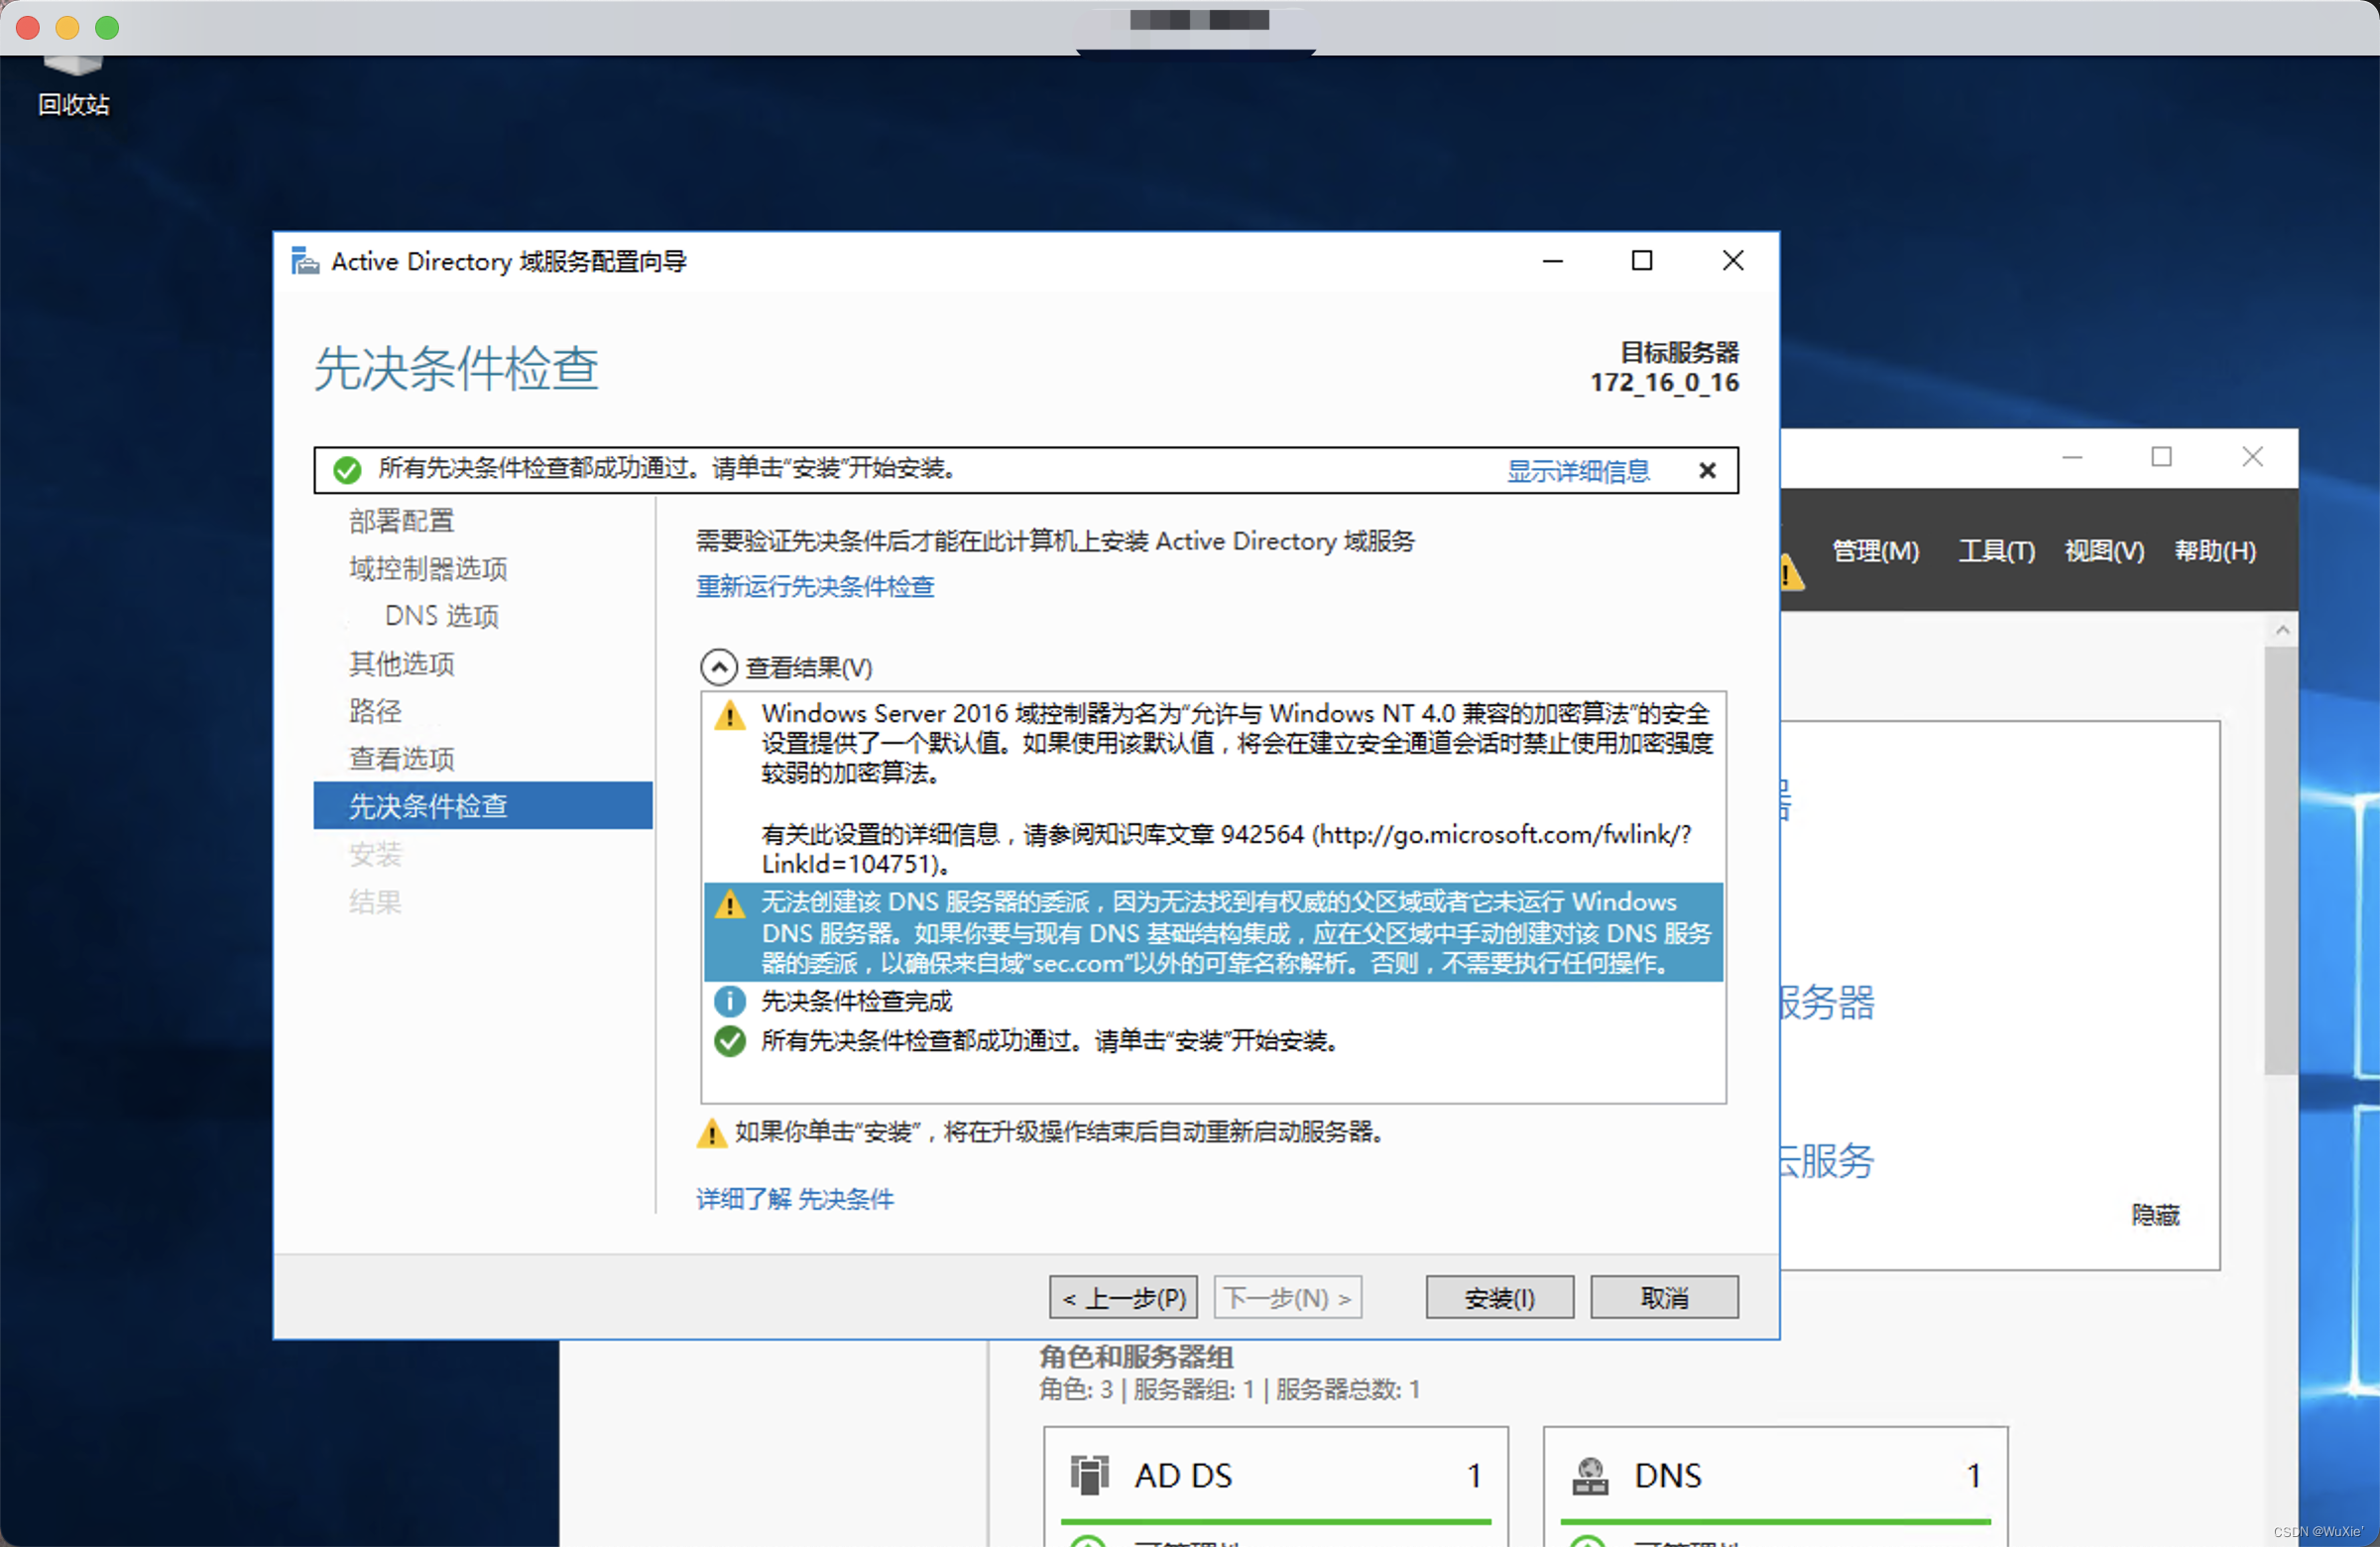Click the Cancel (取消) button
Screen dimensions: 2380x1547
[1664, 1297]
